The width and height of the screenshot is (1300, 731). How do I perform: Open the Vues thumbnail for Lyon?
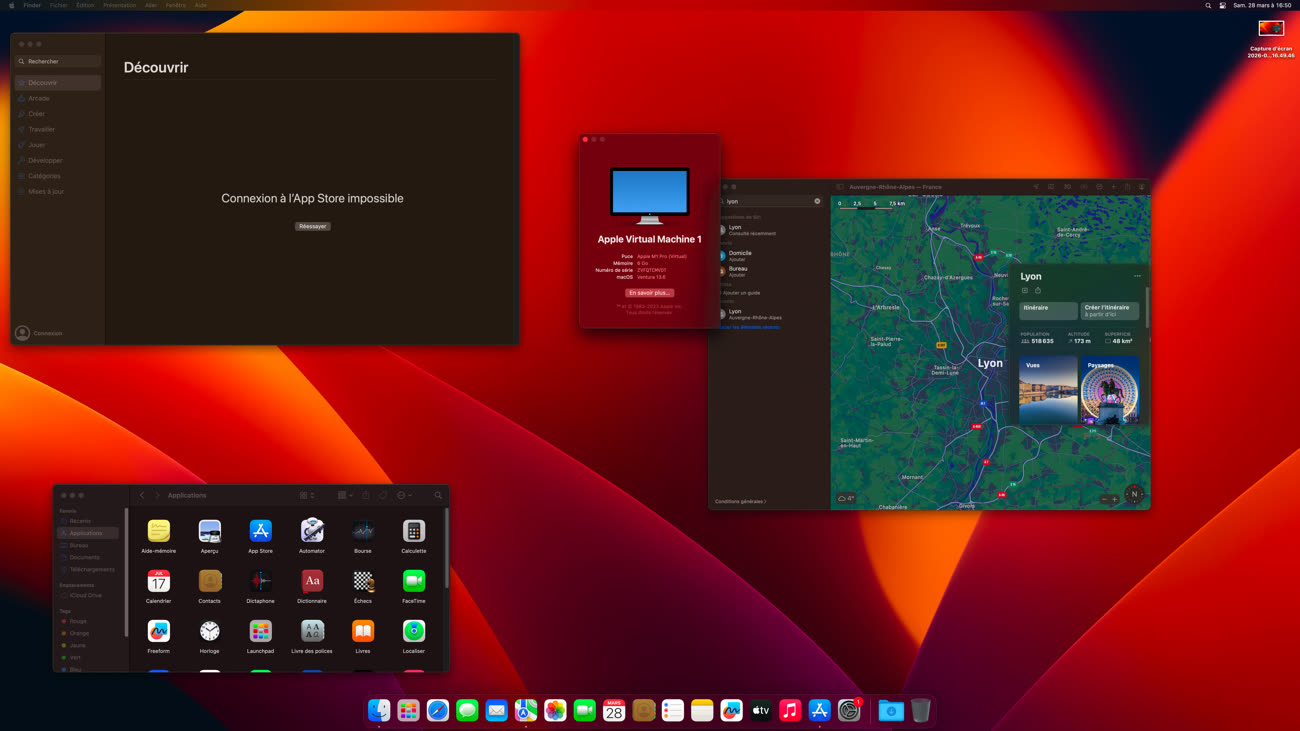(1048, 389)
